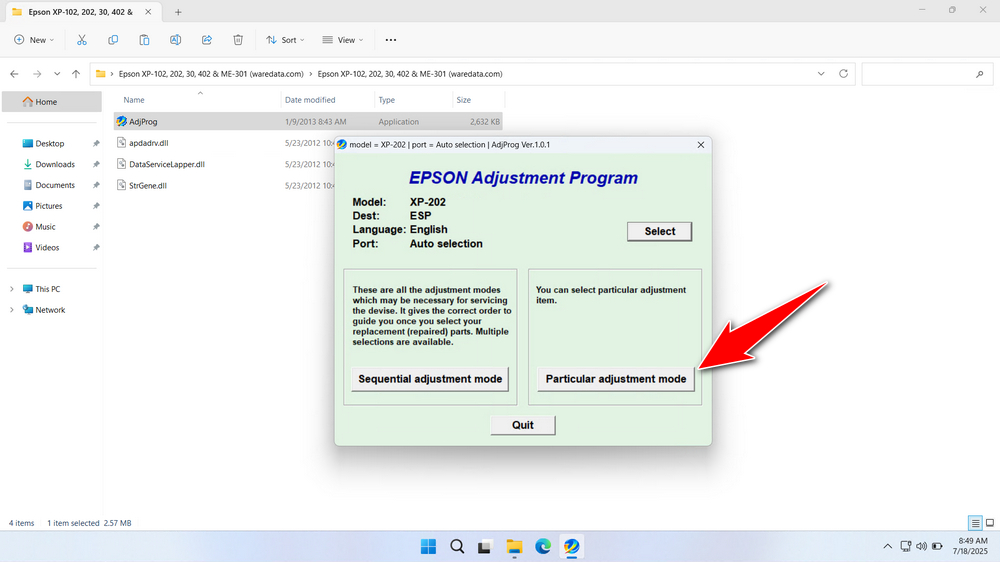Close the AdjProg dialog window

click(x=700, y=145)
